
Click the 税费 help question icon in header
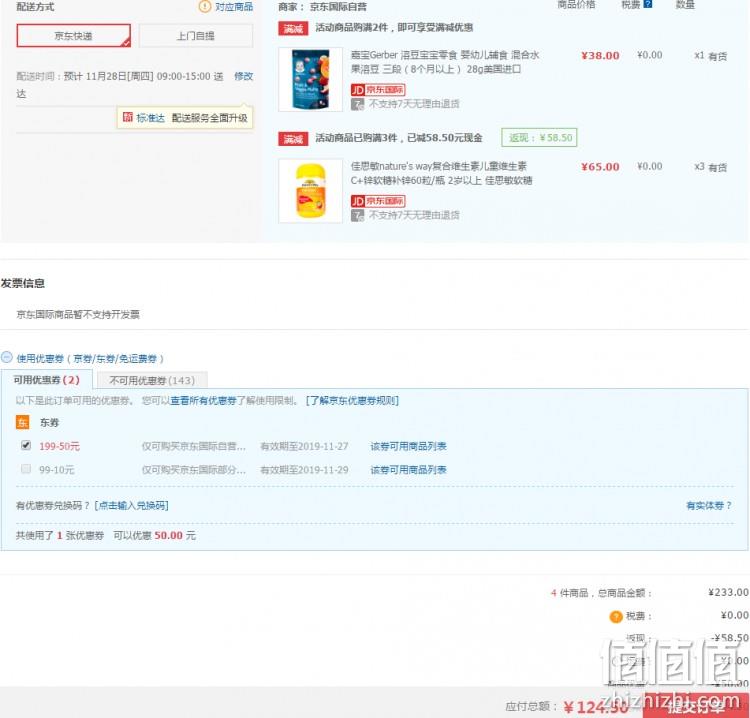coord(648,4)
